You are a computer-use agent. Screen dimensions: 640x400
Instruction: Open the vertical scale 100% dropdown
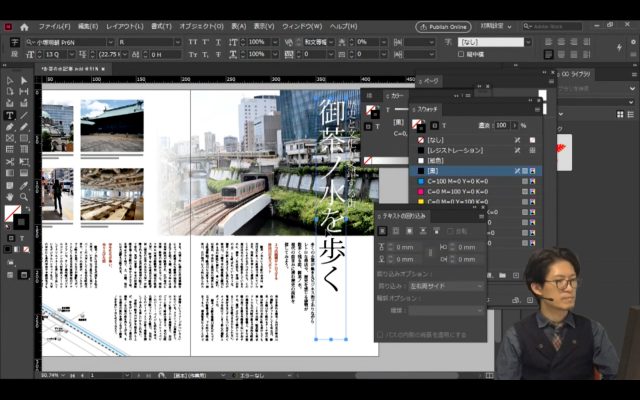click(275, 42)
